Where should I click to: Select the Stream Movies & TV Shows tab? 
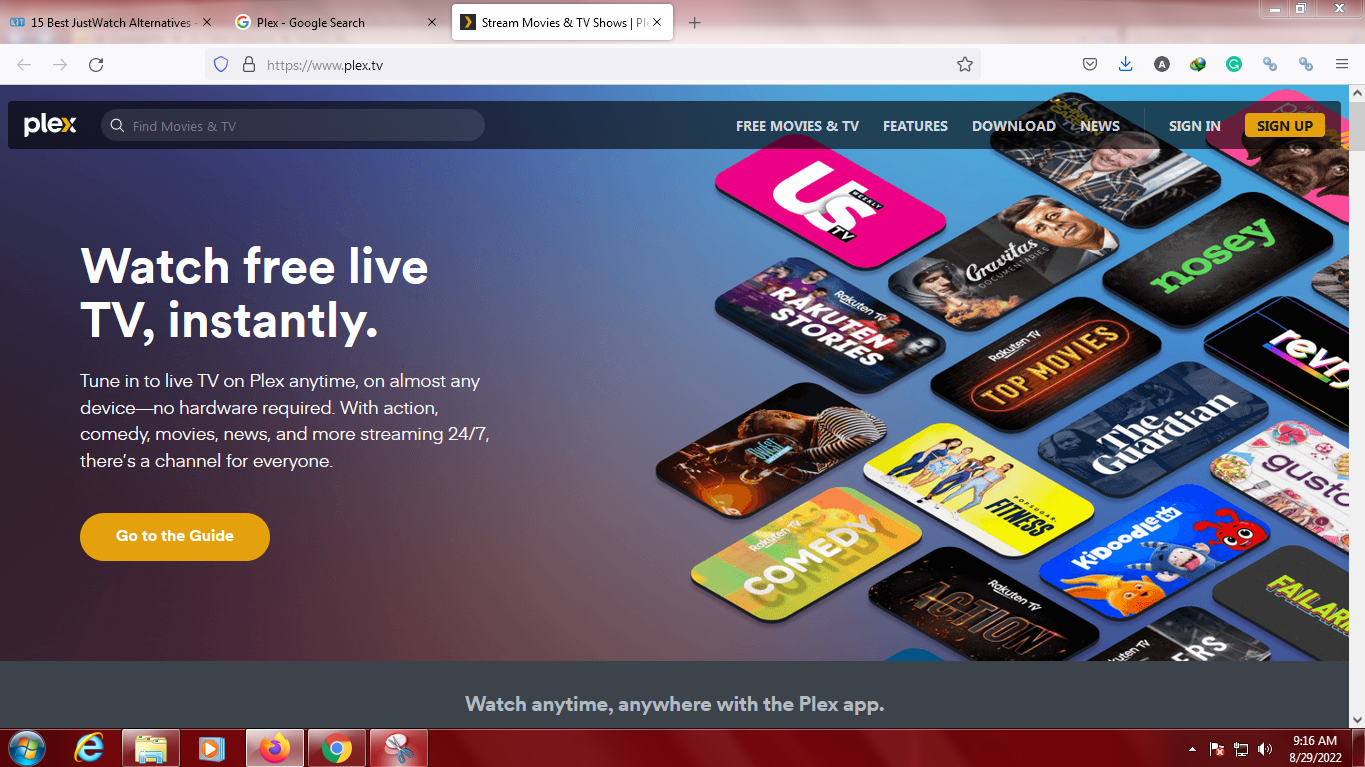pos(561,22)
